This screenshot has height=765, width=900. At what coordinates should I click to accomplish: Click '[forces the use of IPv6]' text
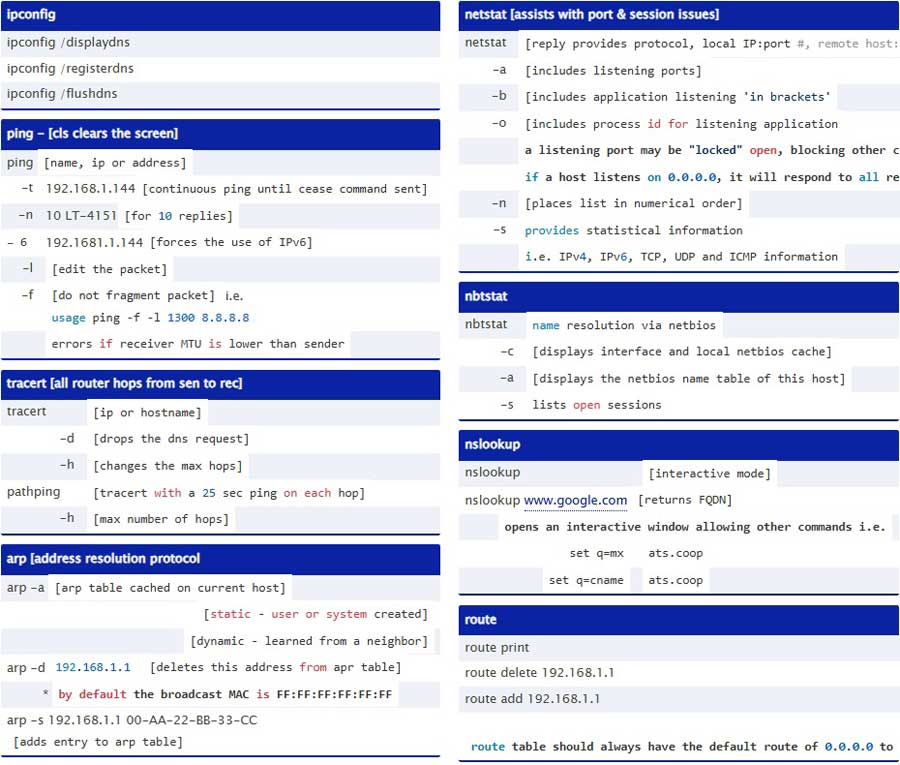[x=231, y=243]
